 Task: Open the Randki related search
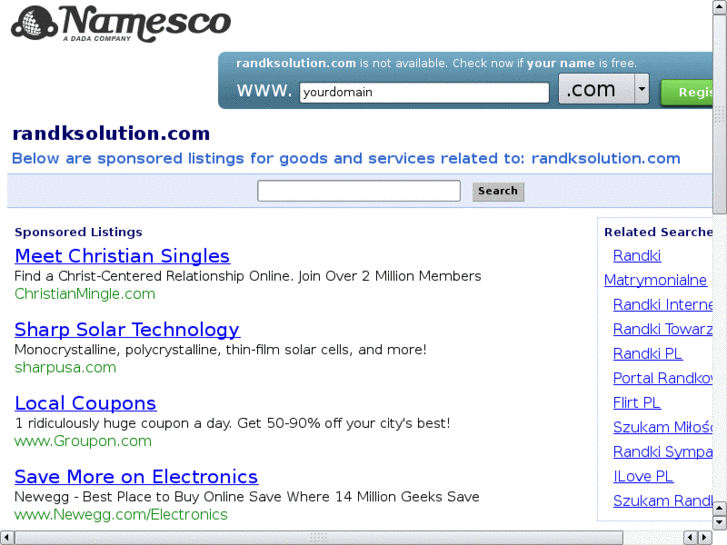(x=637, y=256)
